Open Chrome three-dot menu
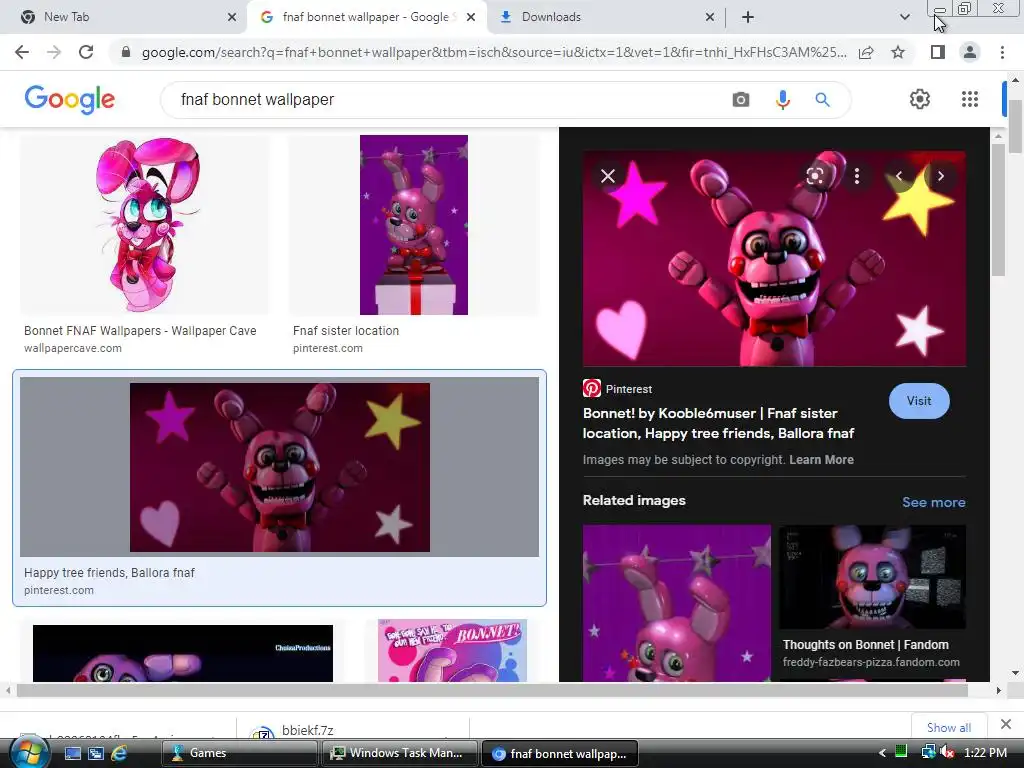Screen dimensions: 1024x768 coord(1002,52)
